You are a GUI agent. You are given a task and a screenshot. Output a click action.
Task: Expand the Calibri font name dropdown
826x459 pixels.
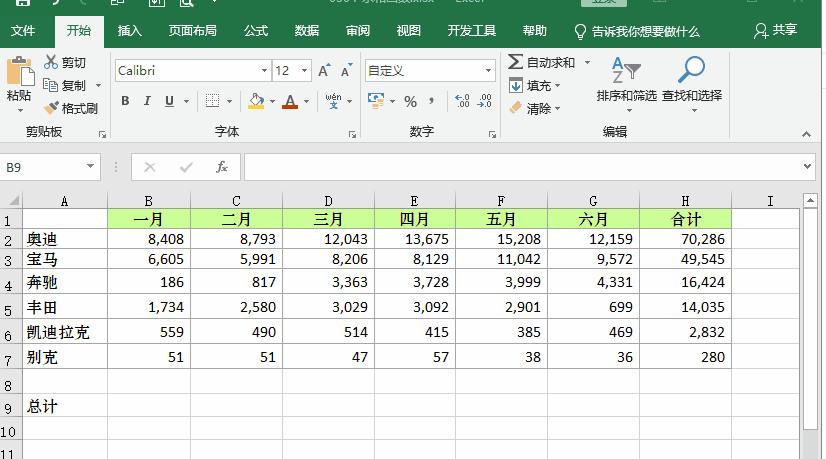(x=264, y=70)
